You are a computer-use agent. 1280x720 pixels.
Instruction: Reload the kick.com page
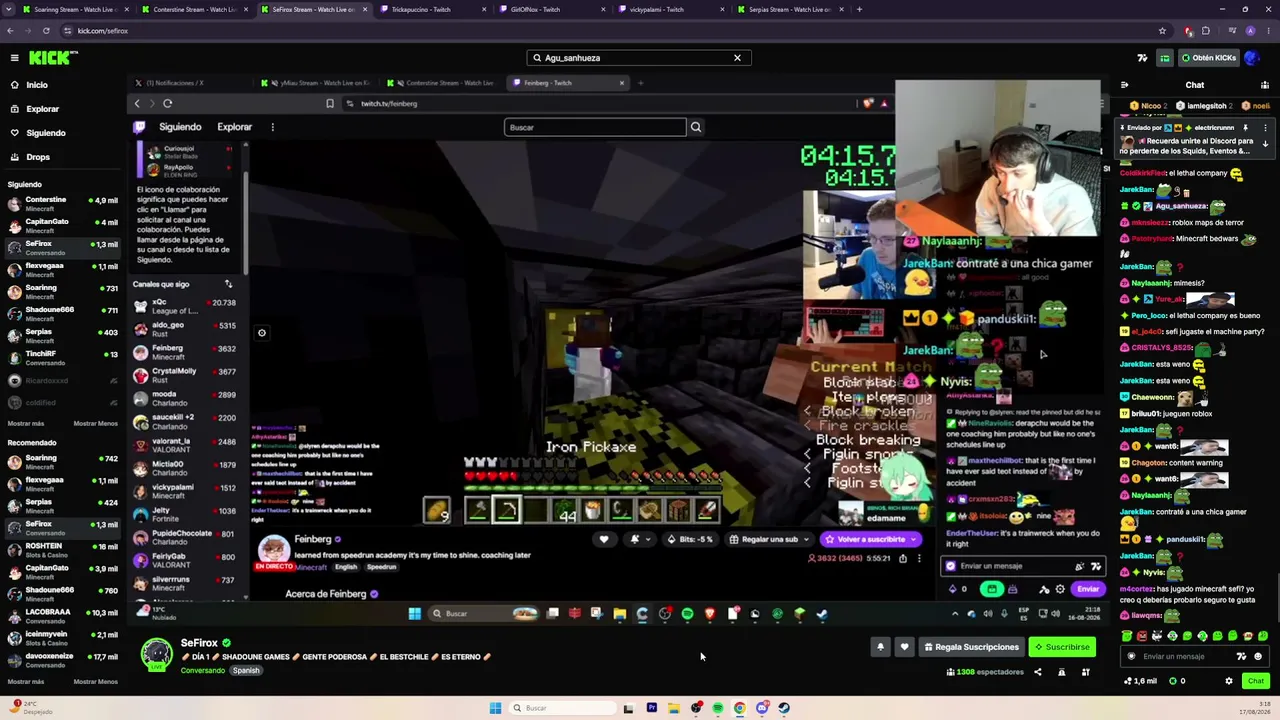pyautogui.click(x=46, y=31)
